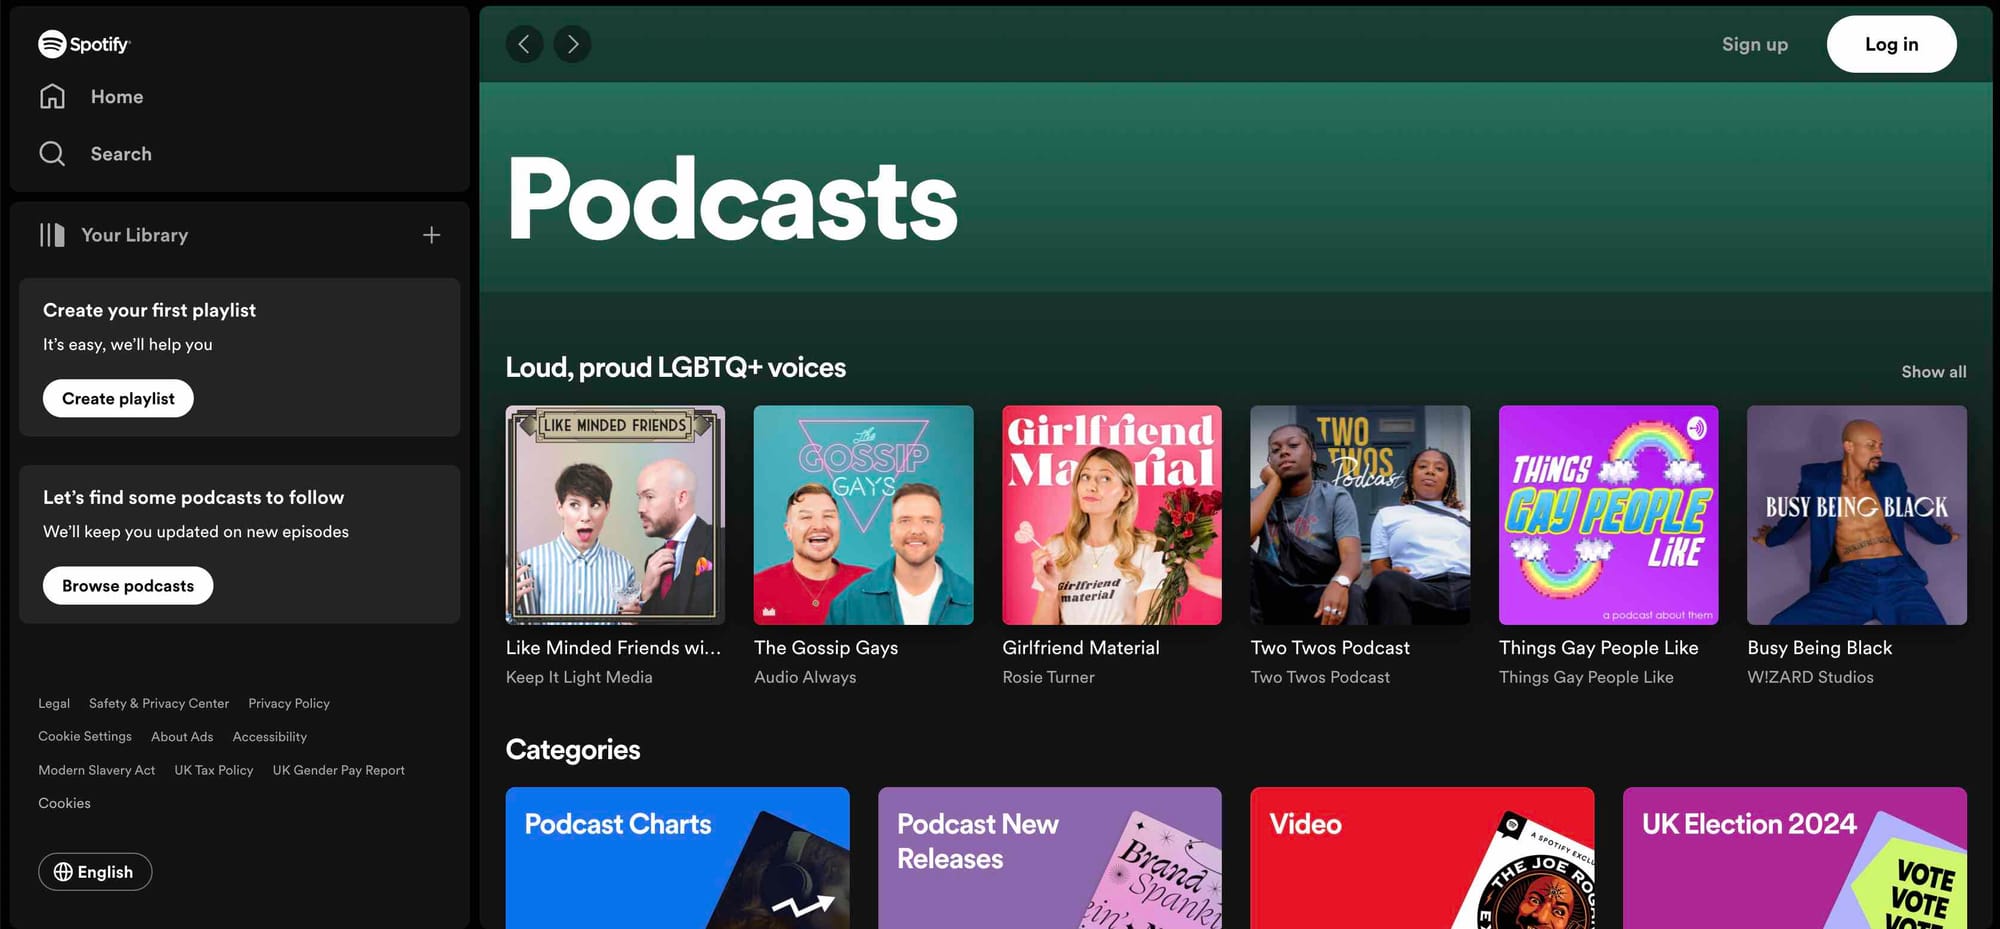
Task: Open the Privacy Policy link
Action: click(x=288, y=703)
